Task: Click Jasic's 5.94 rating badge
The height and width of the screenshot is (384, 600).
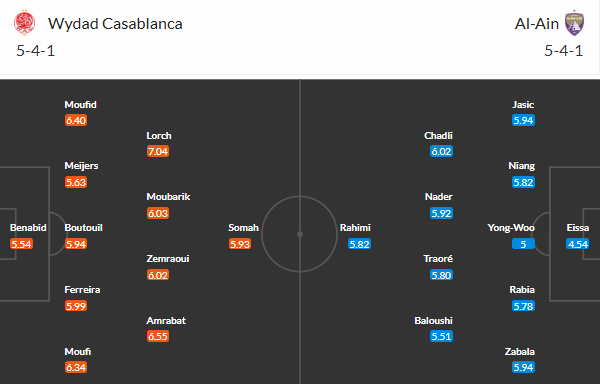Action: [x=523, y=120]
